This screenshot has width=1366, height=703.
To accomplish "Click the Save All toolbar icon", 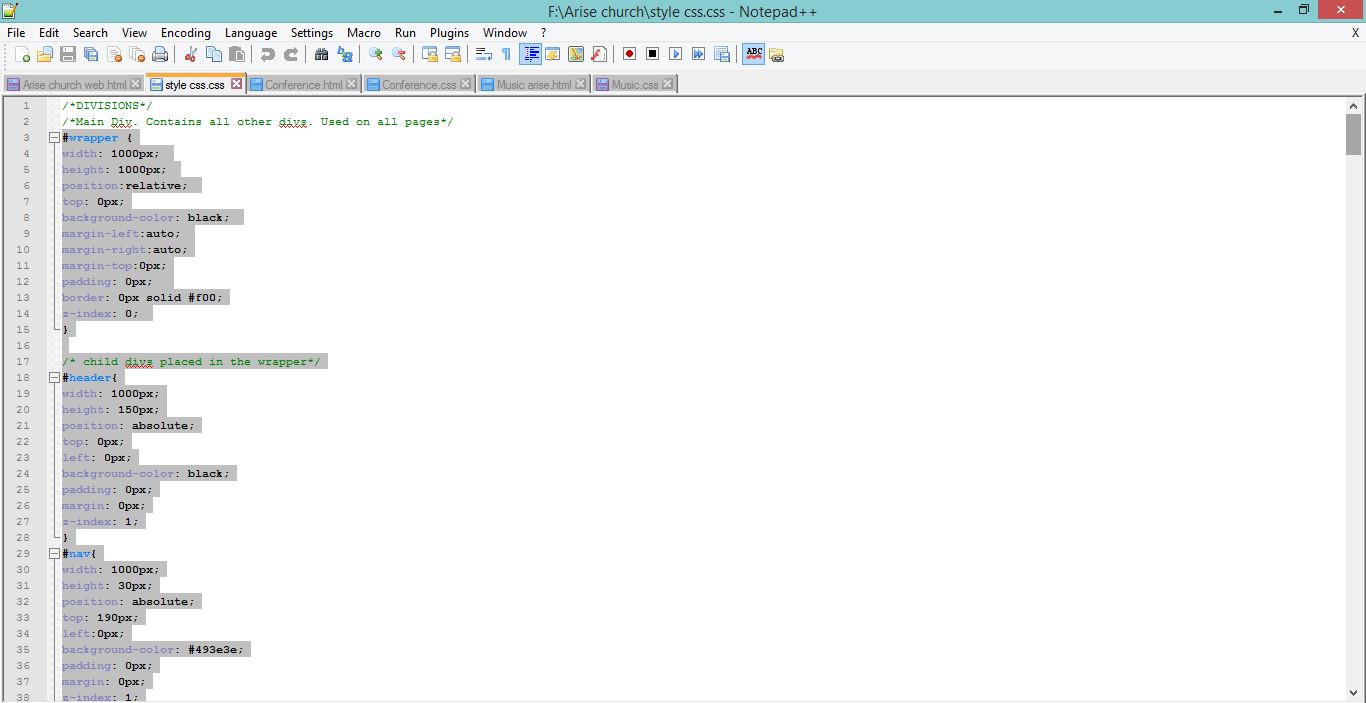I will click(91, 54).
